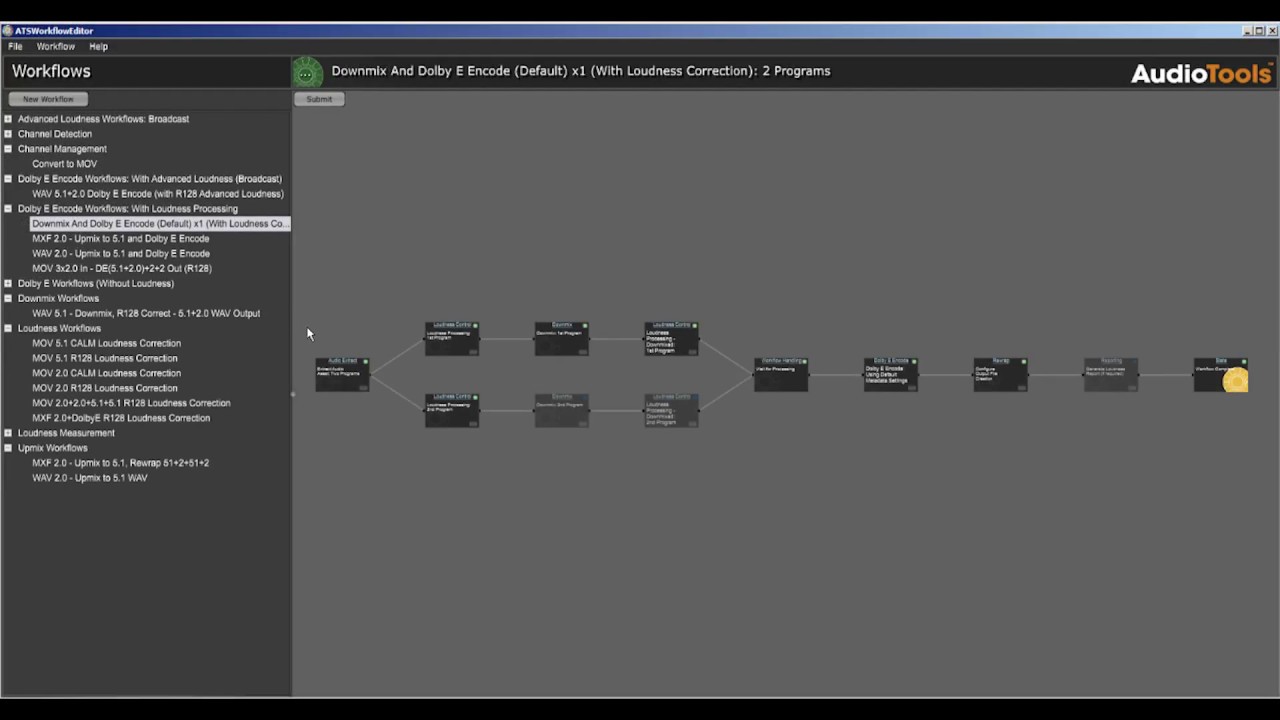
Task: Open the Workflow menu
Action: 55,46
